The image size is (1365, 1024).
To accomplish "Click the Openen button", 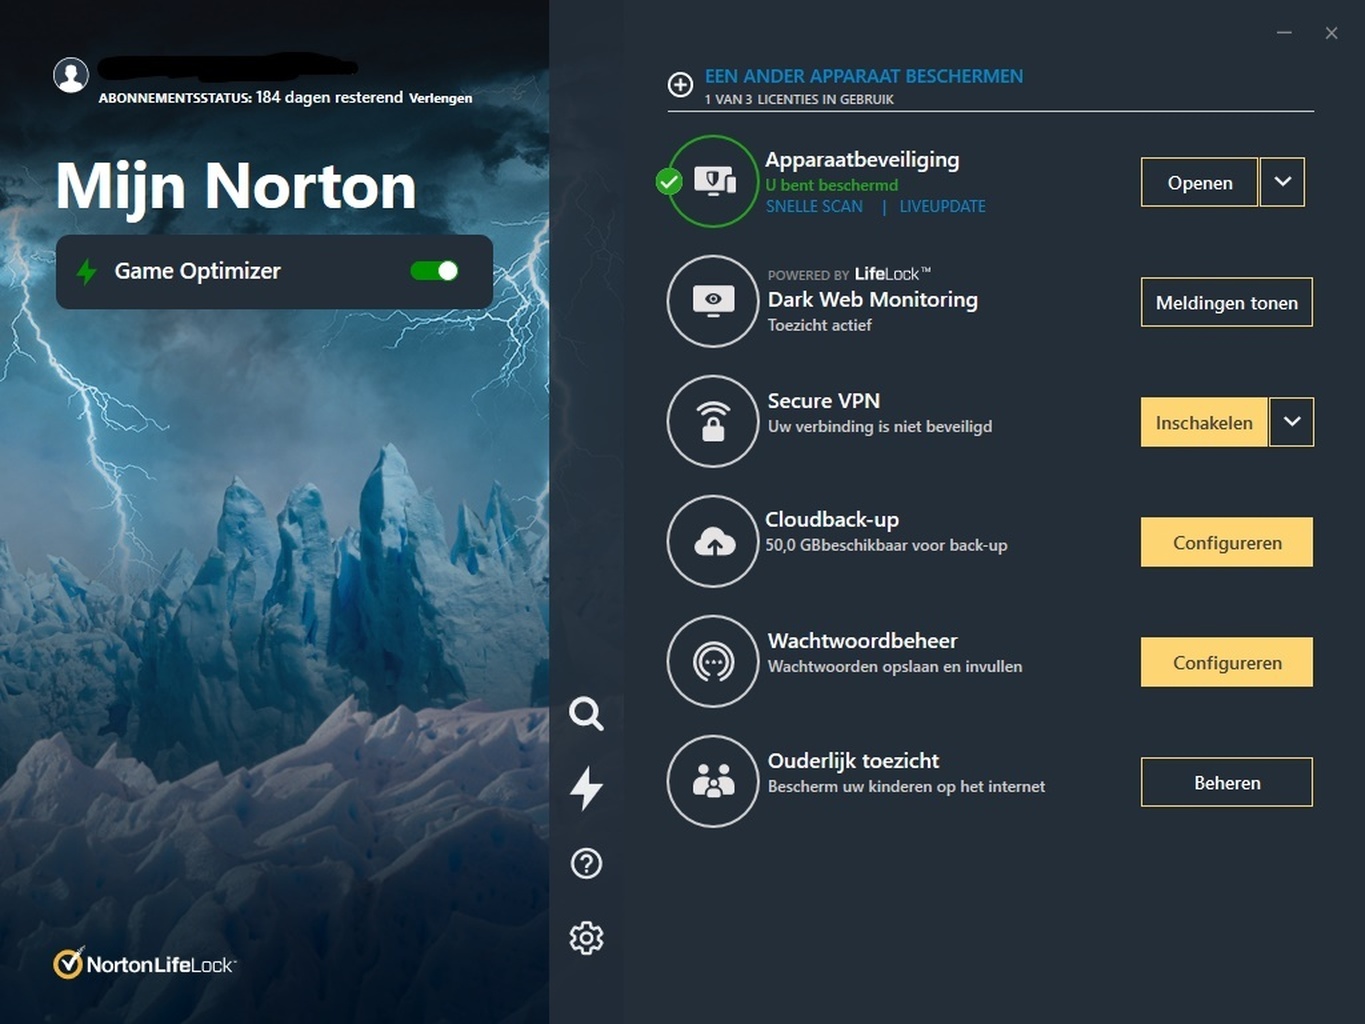I will (x=1199, y=182).
